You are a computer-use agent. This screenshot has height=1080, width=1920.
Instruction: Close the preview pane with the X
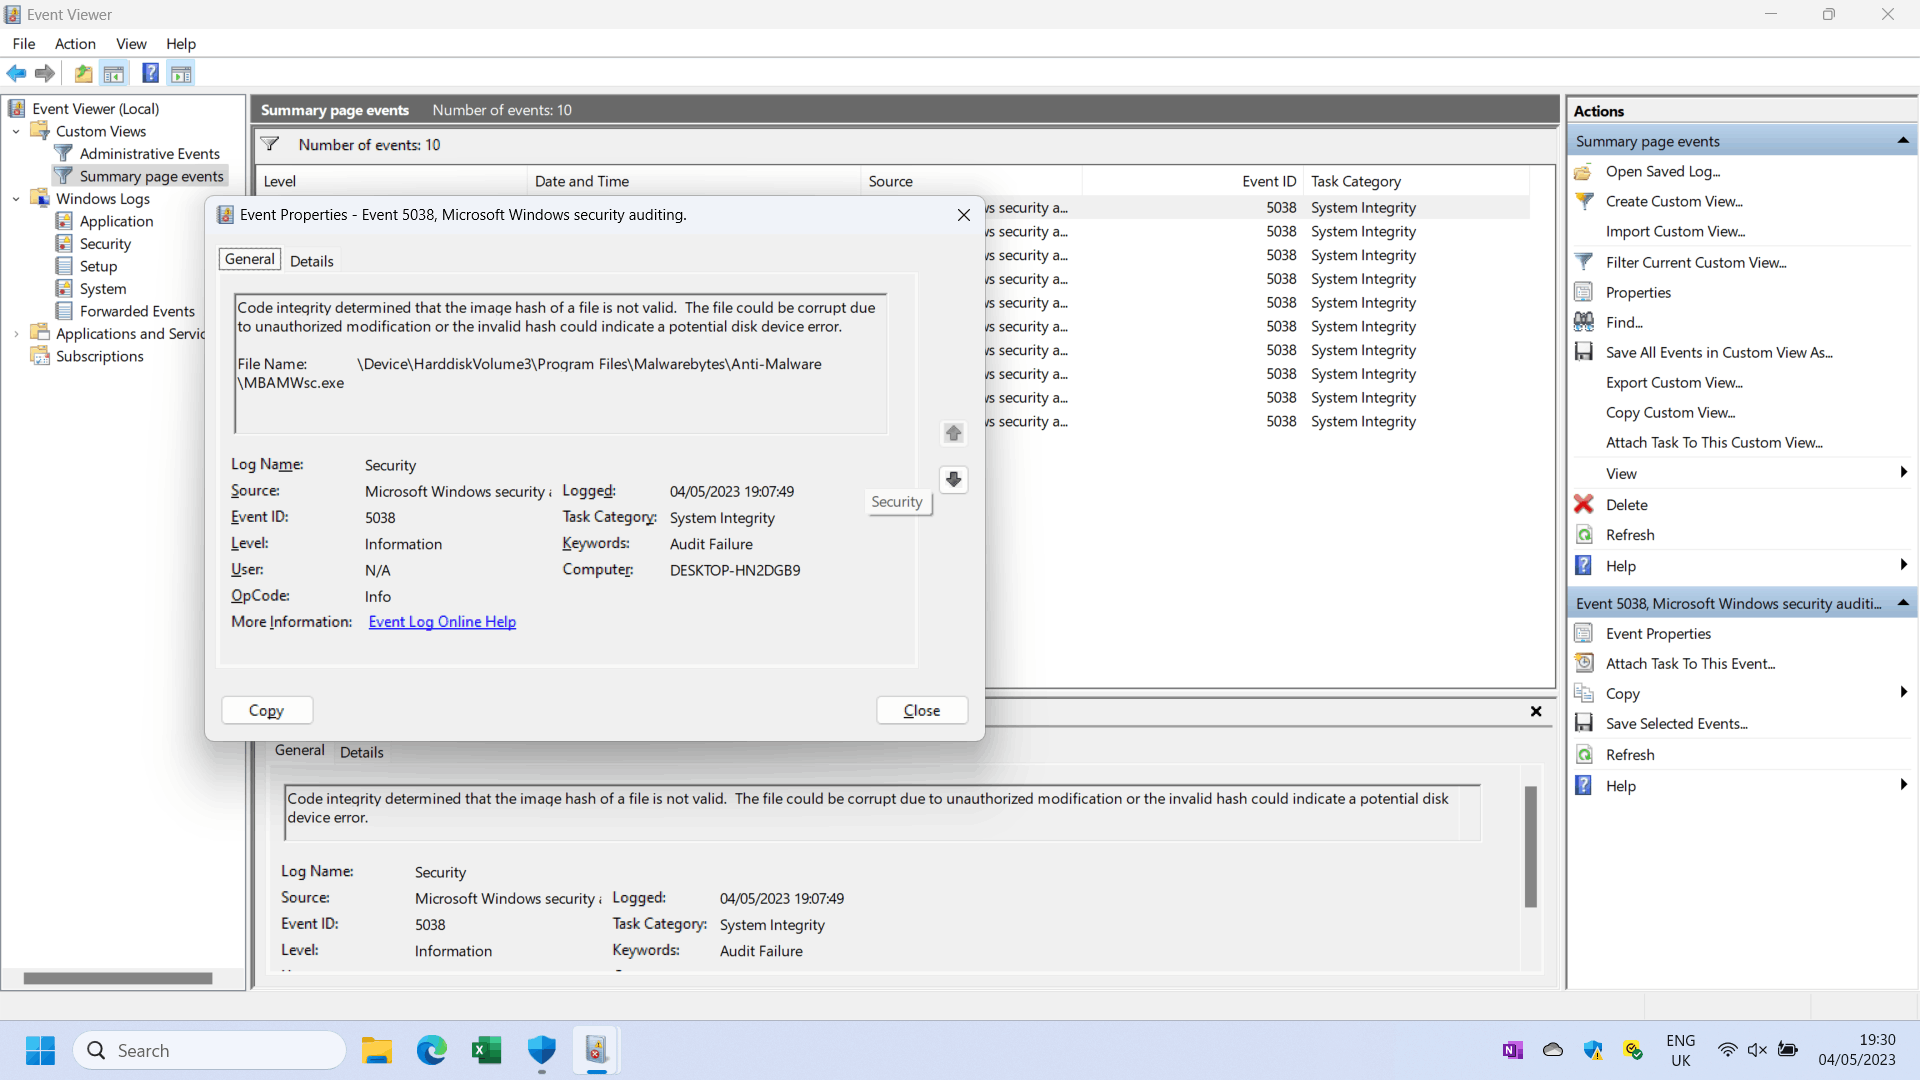[1535, 711]
